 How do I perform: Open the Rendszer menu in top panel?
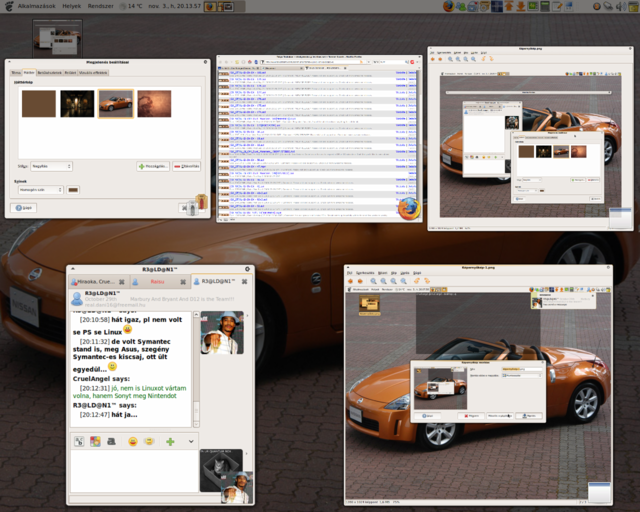click(x=102, y=6)
